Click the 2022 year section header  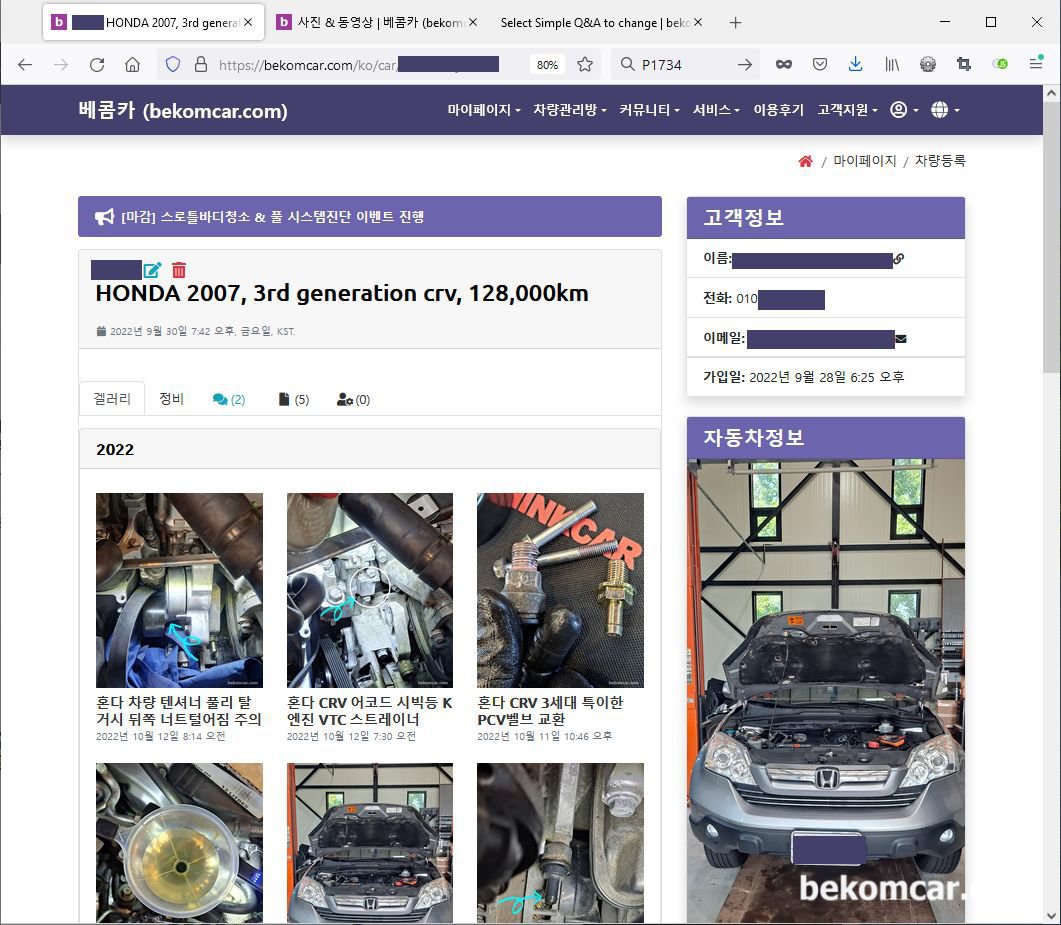(x=369, y=449)
